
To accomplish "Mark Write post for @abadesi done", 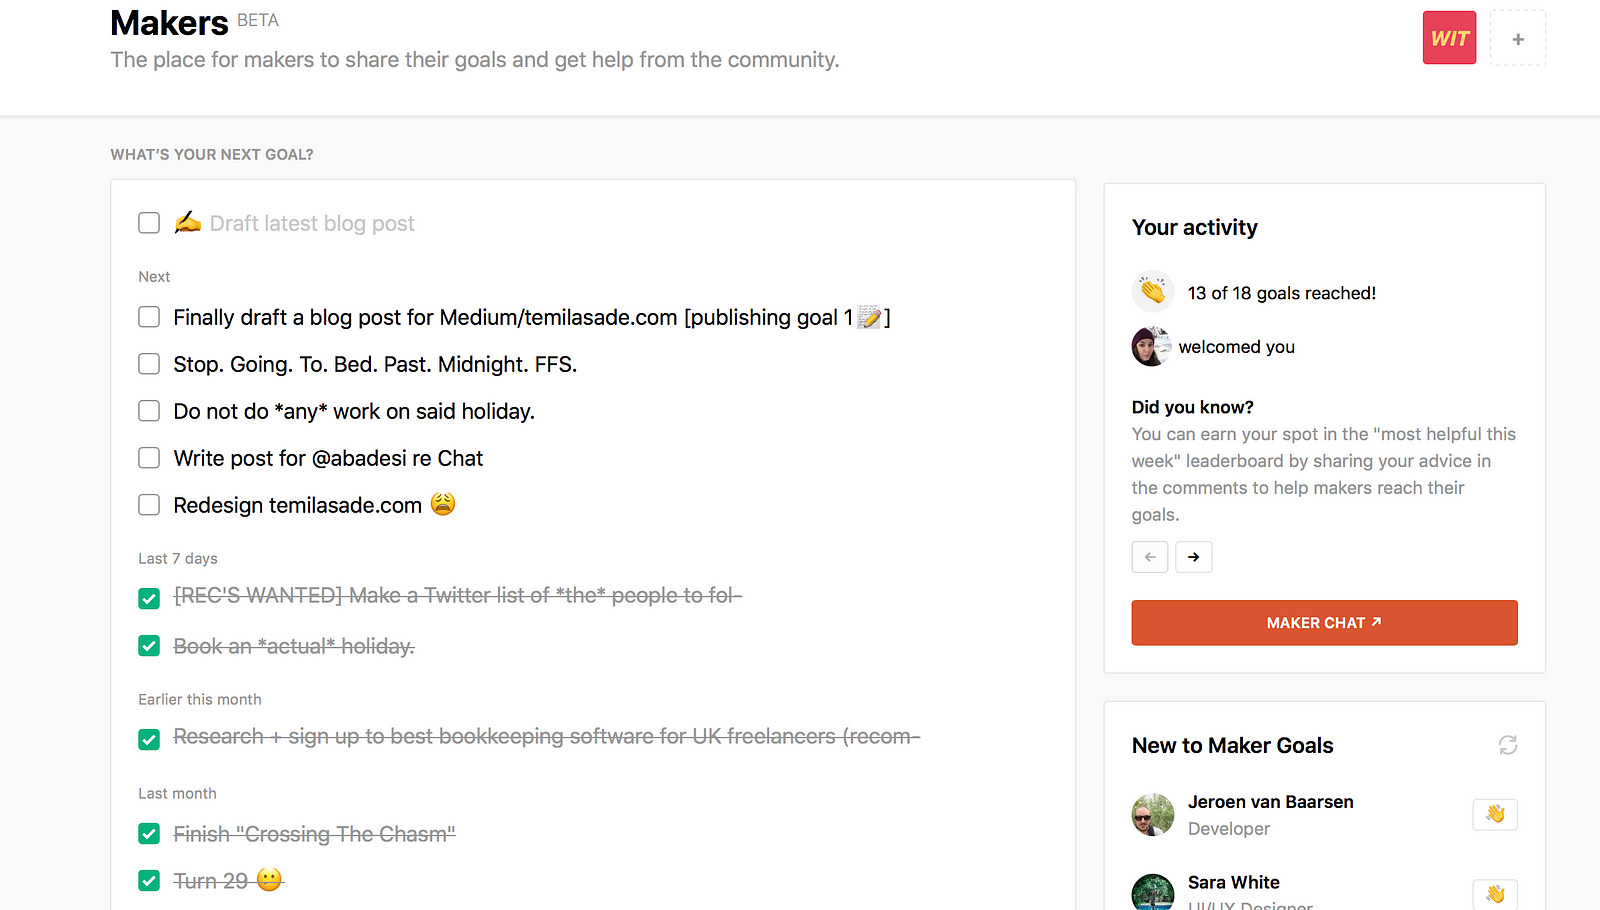I will [x=149, y=458].
